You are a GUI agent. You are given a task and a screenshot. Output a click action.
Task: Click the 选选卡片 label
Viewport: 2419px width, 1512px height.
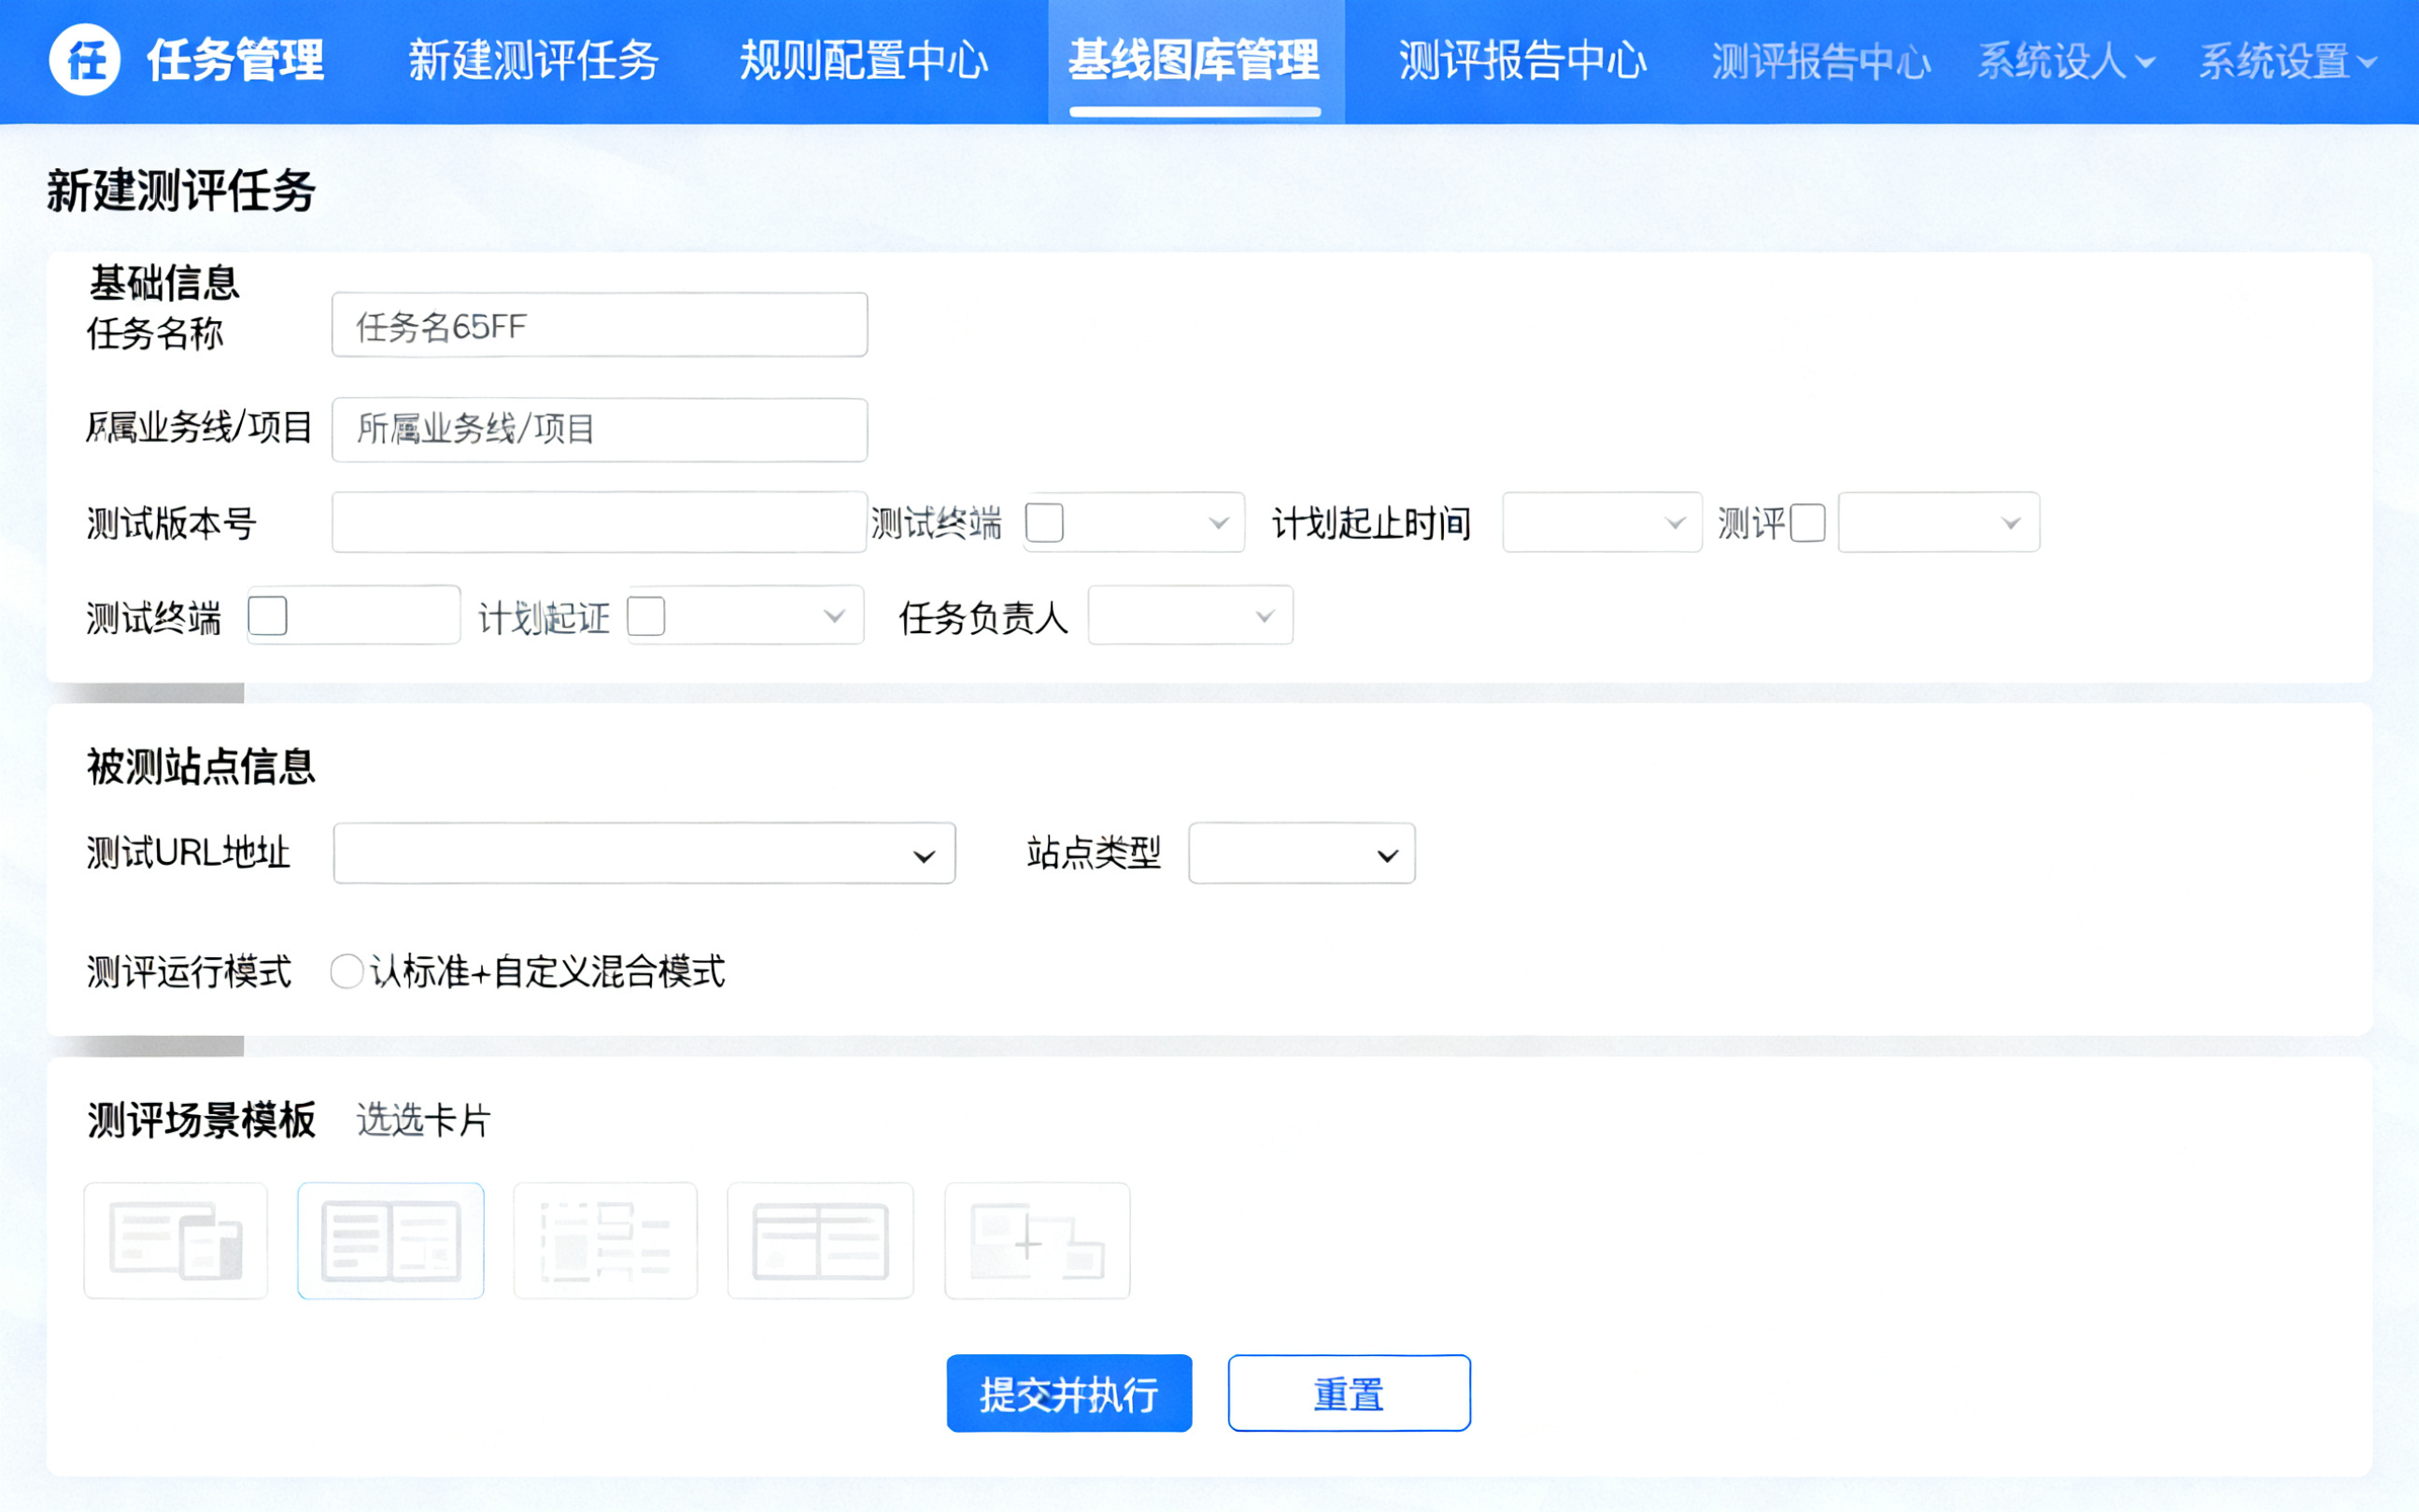click(424, 1121)
